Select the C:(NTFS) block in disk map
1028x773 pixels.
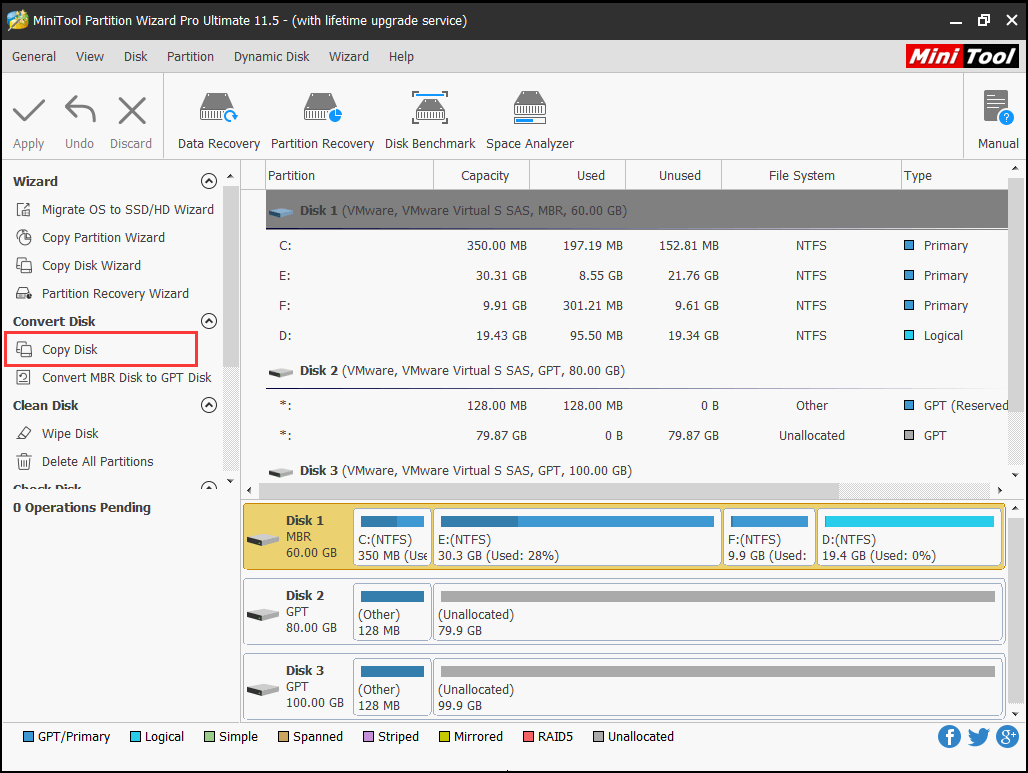(392, 538)
